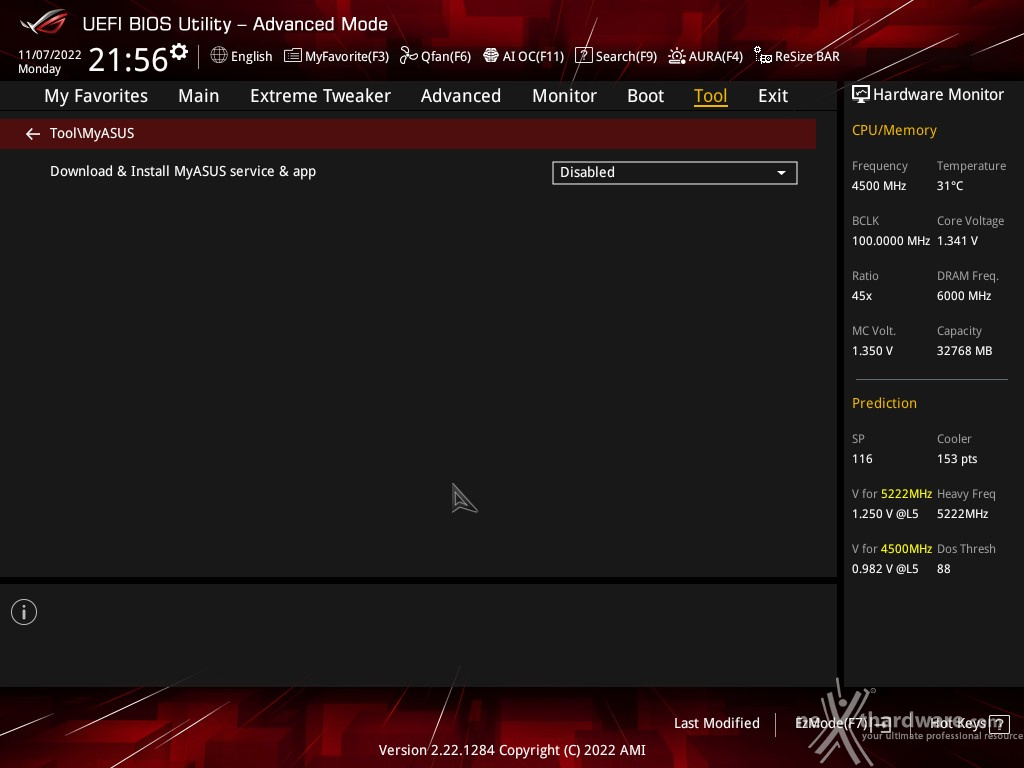Image resolution: width=1024 pixels, height=768 pixels.
Task: Open the Advanced tab
Action: click(461, 96)
